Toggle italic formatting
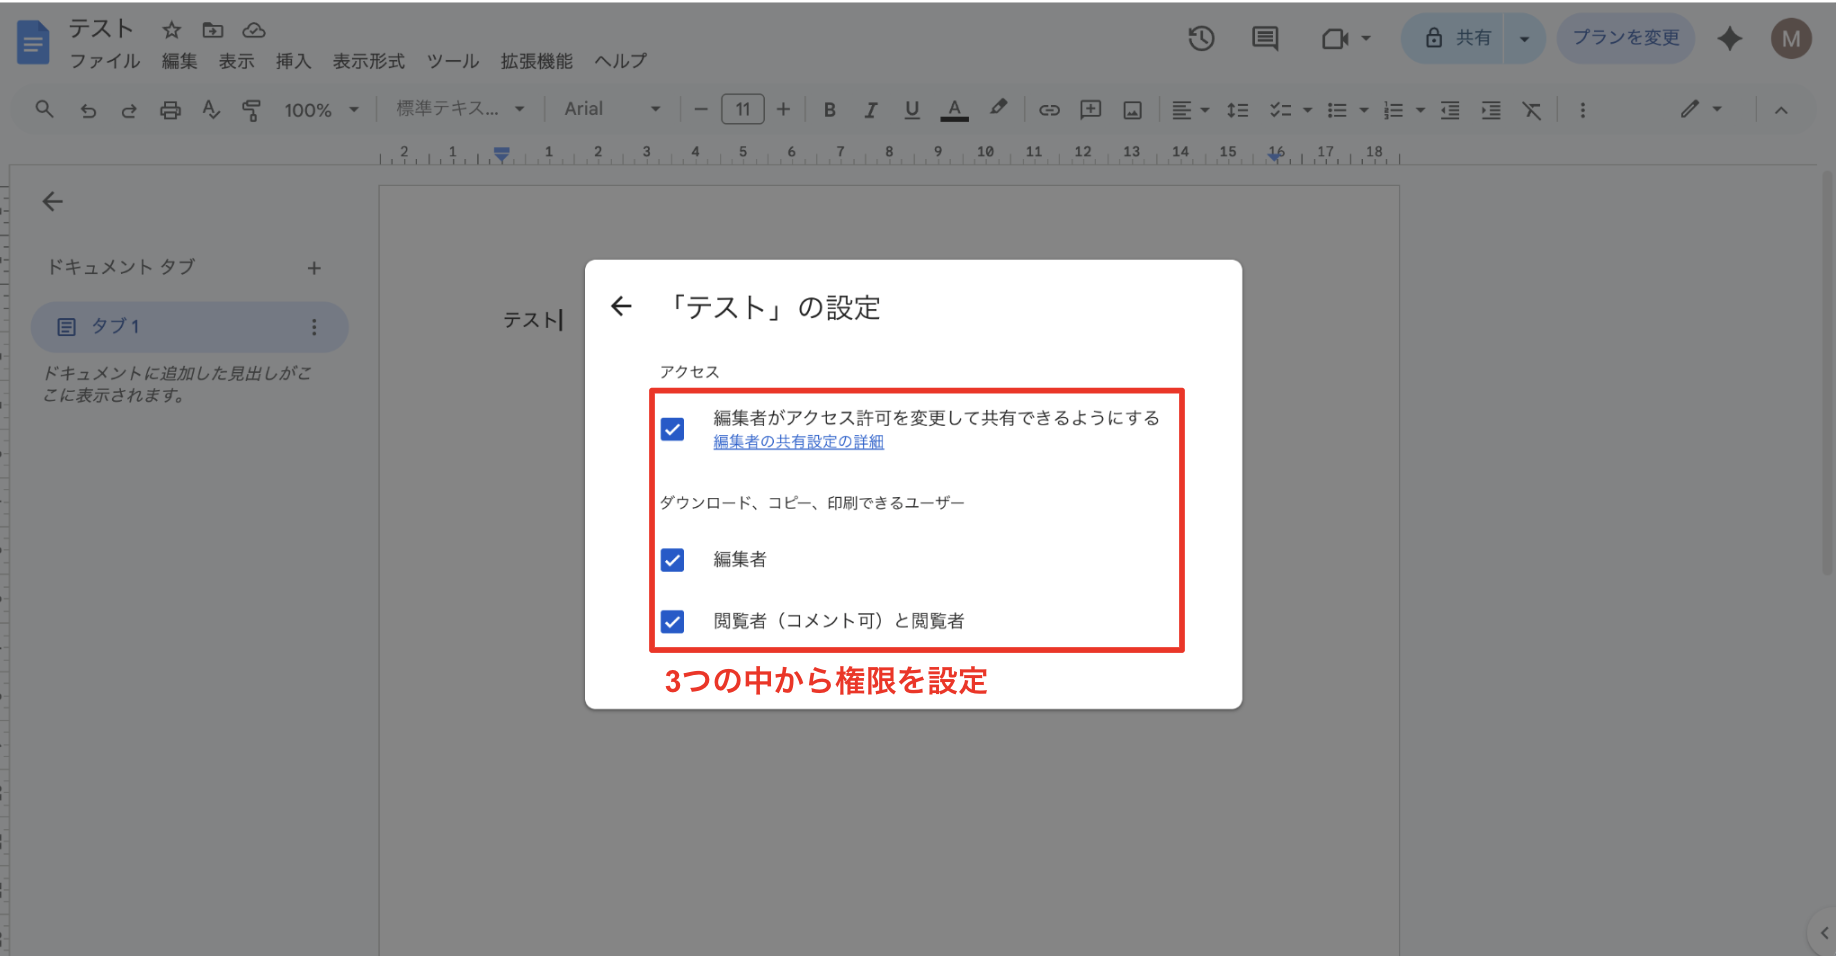This screenshot has height=956, width=1836. point(870,110)
